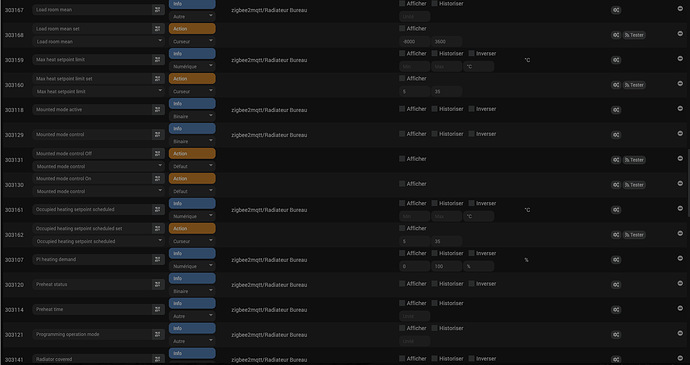Click Tester for Load room mean set
This screenshot has width=690, height=365.
tap(634, 35)
